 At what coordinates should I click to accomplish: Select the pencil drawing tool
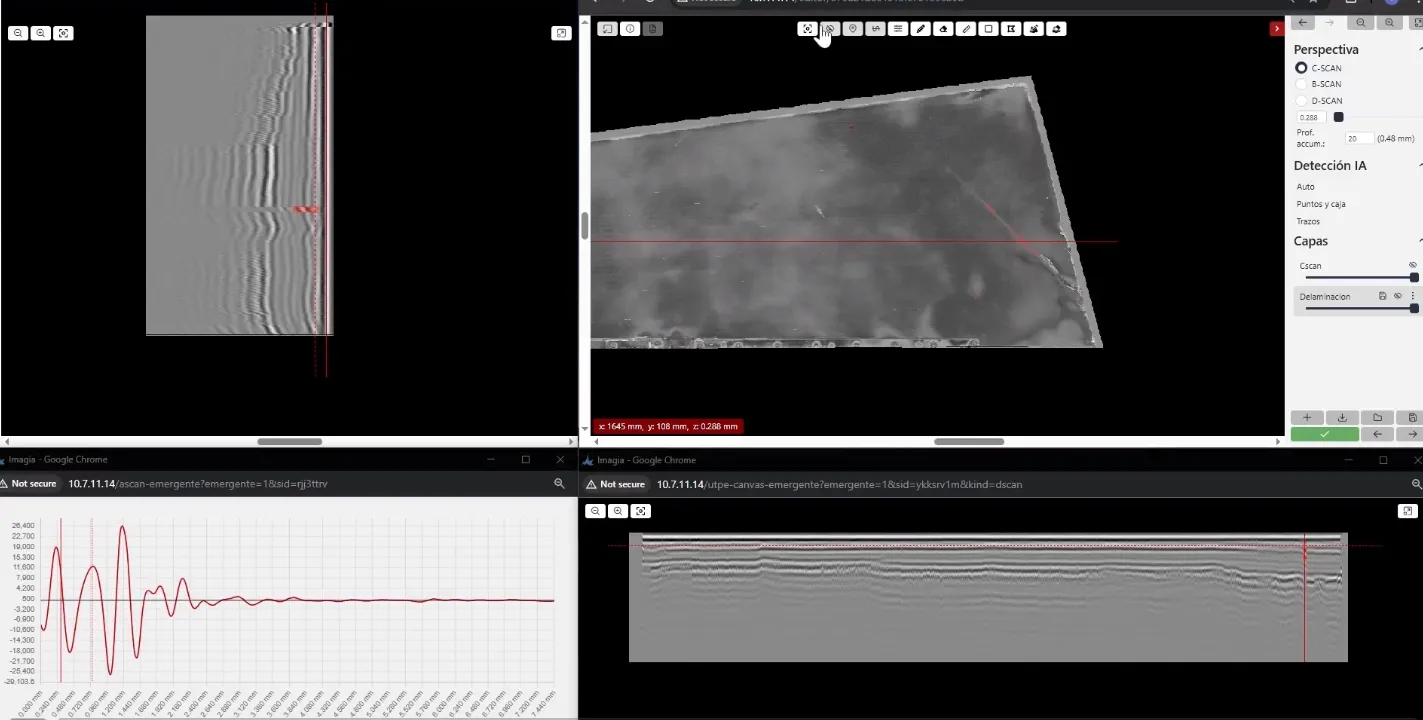pyautogui.click(x=921, y=29)
